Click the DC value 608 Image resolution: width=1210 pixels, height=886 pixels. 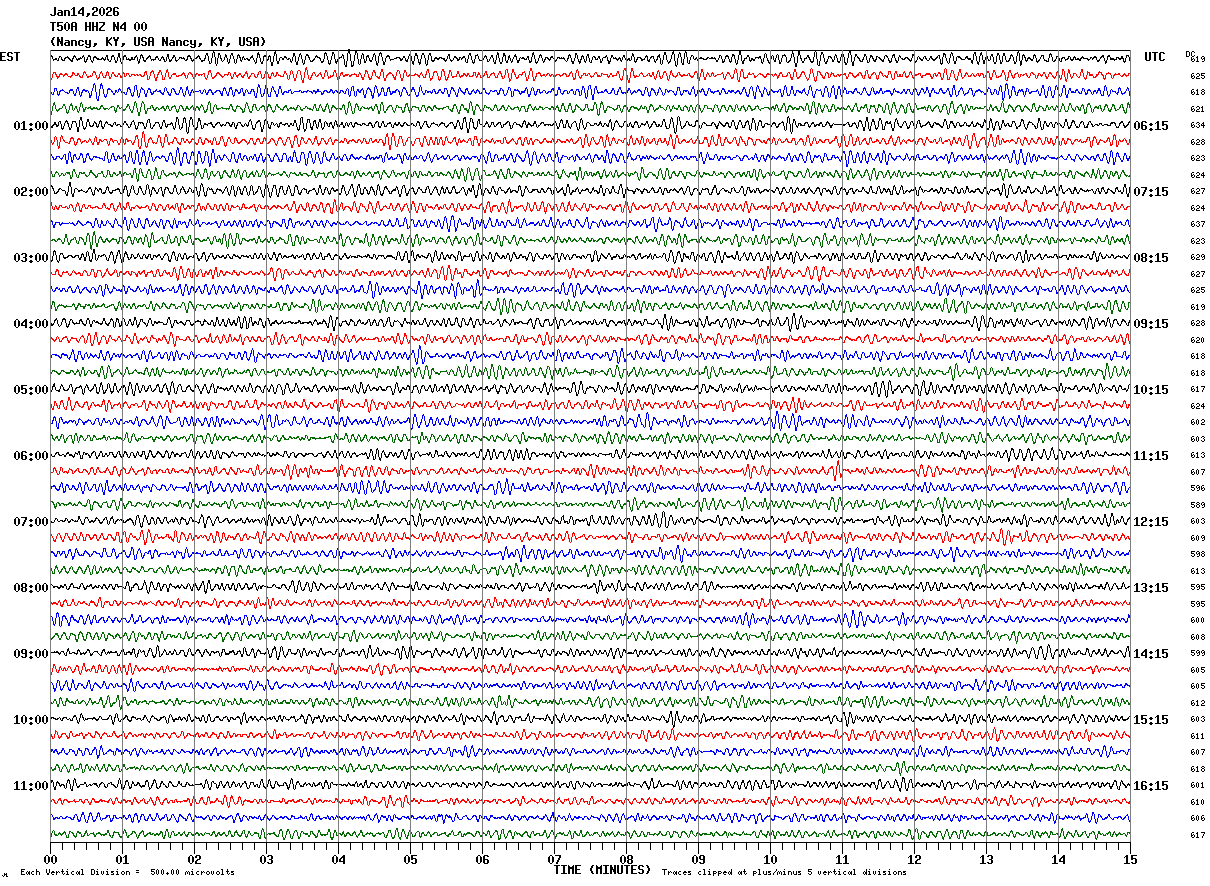click(1197, 637)
